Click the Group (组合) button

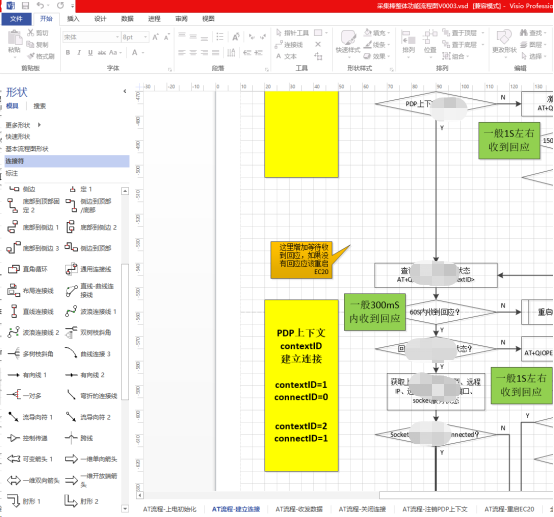[456, 56]
